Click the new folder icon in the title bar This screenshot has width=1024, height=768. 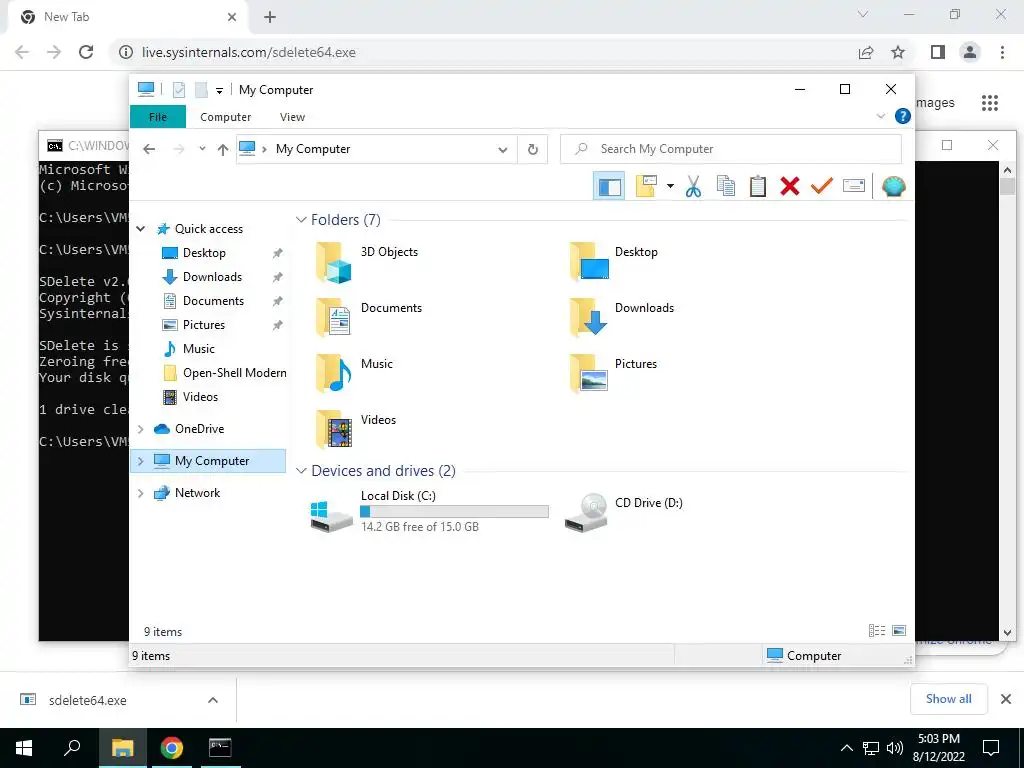(x=201, y=89)
